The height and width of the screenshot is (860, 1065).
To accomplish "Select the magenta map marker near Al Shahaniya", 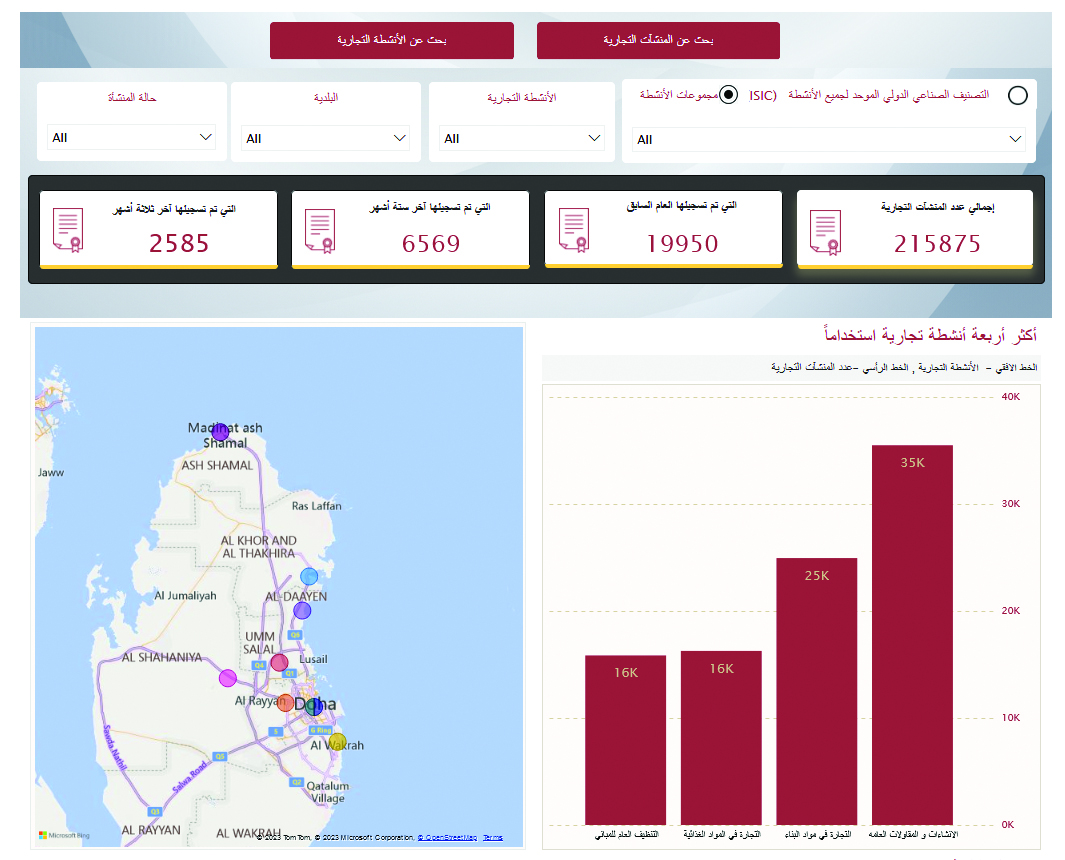I will point(228,678).
